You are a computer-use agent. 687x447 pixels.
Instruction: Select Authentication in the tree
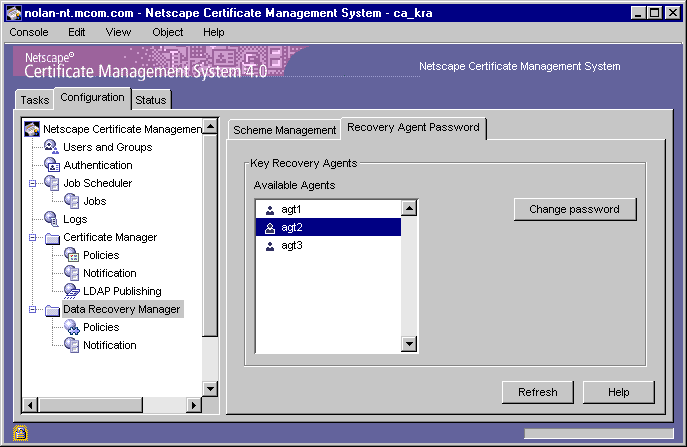point(98,165)
